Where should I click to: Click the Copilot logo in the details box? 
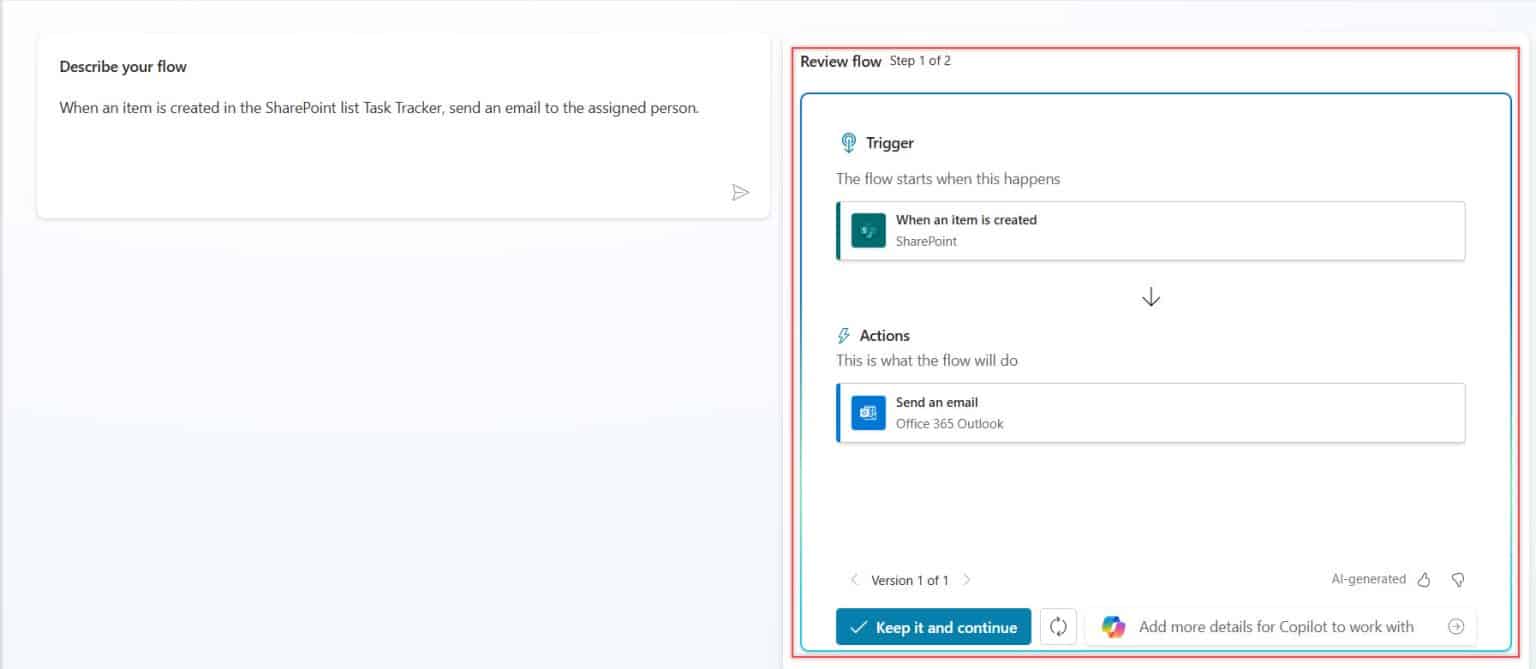[x=1113, y=627]
